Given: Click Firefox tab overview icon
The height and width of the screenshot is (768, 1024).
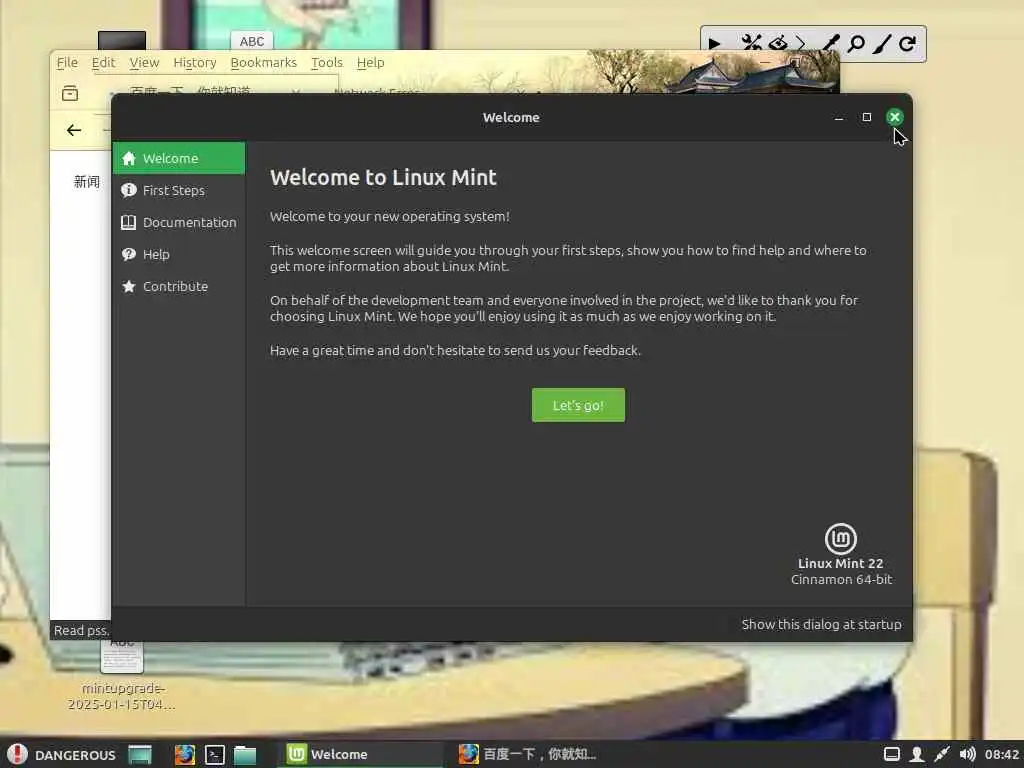Looking at the screenshot, I should 70,93.
